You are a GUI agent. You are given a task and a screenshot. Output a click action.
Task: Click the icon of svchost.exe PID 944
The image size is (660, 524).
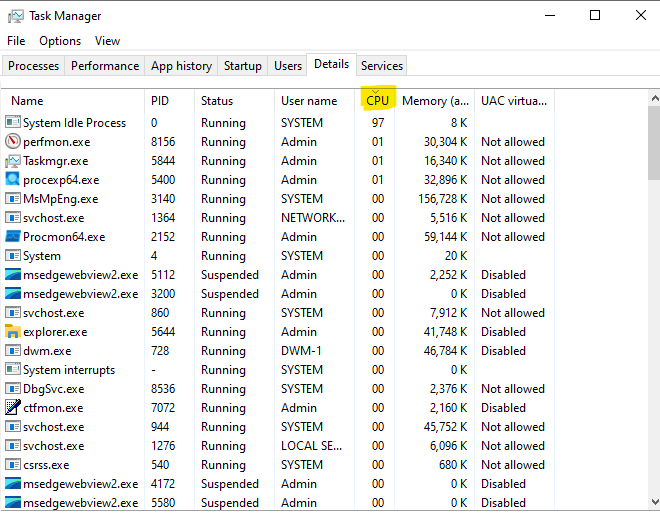click(13, 426)
